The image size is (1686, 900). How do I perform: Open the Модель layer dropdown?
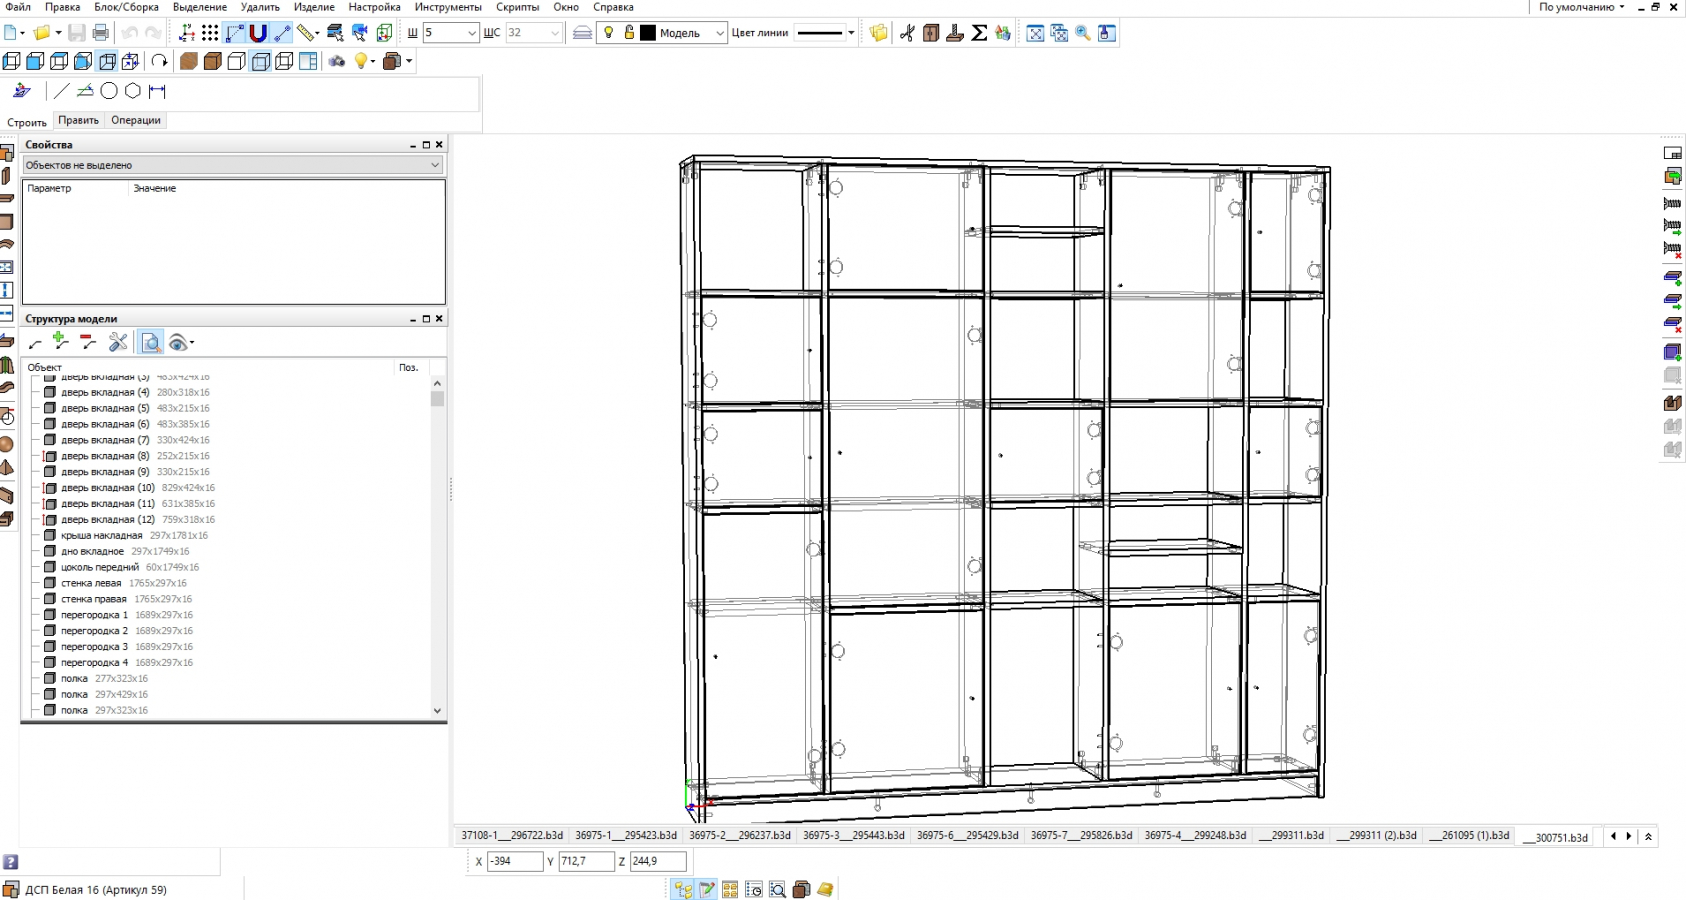pyautogui.click(x=718, y=33)
